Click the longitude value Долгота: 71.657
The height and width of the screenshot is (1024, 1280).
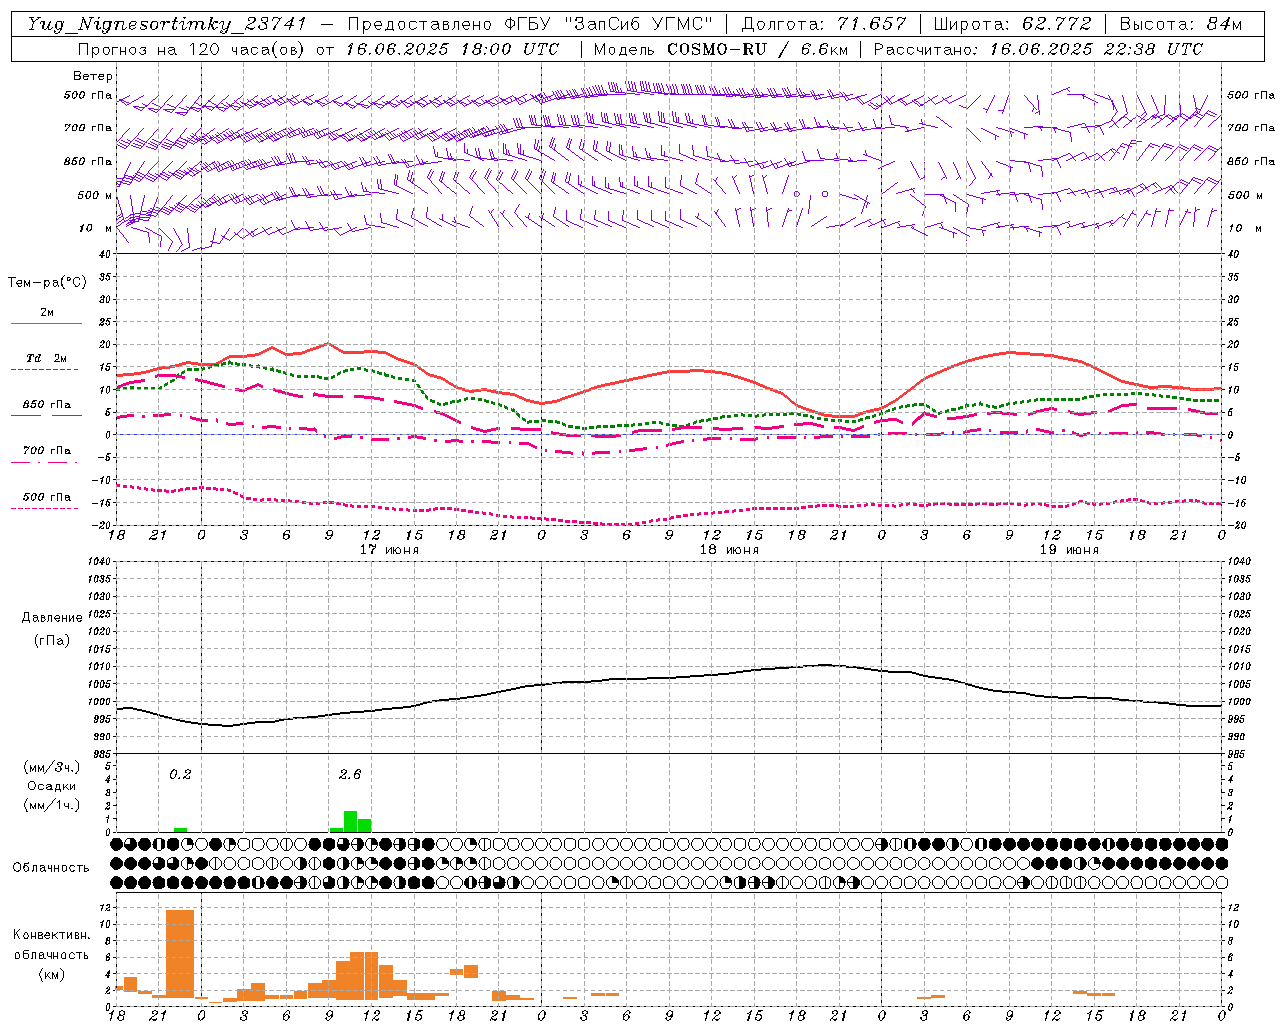(x=824, y=24)
